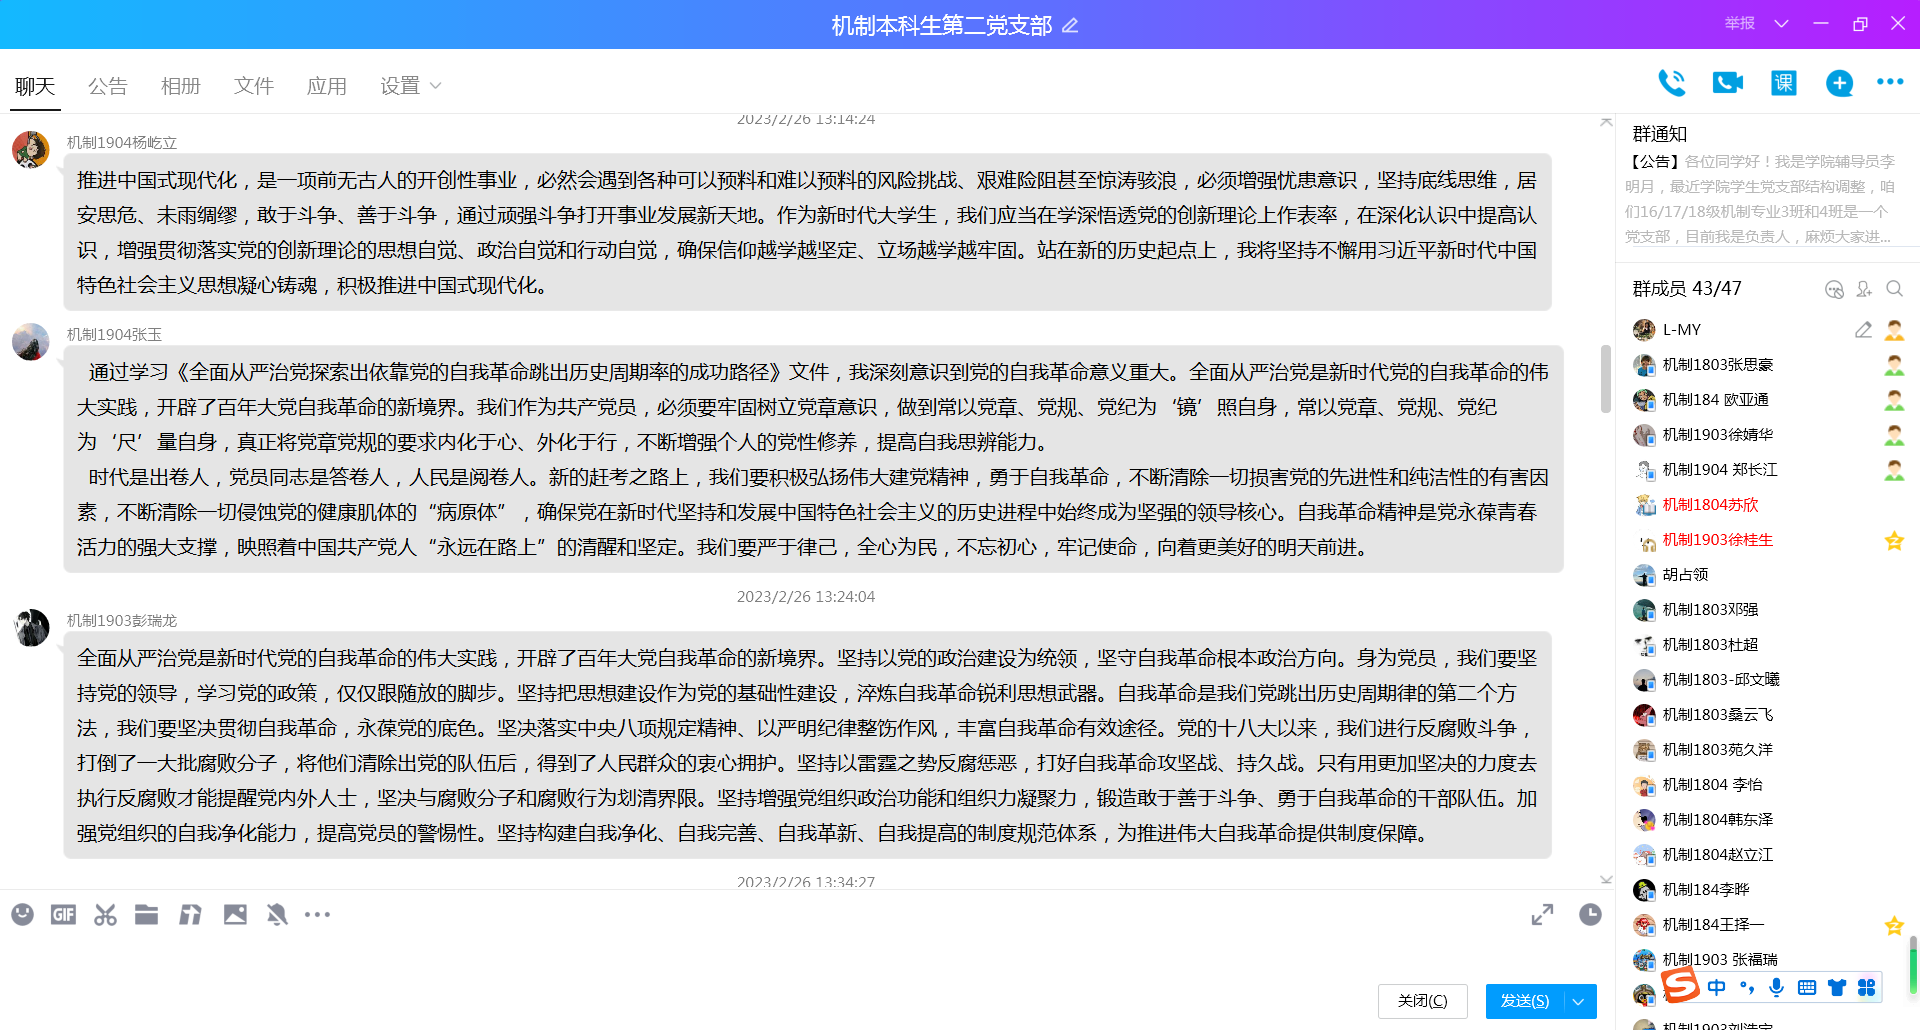Image resolution: width=1920 pixels, height=1030 pixels.
Task: Start a video call
Action: 1727,84
